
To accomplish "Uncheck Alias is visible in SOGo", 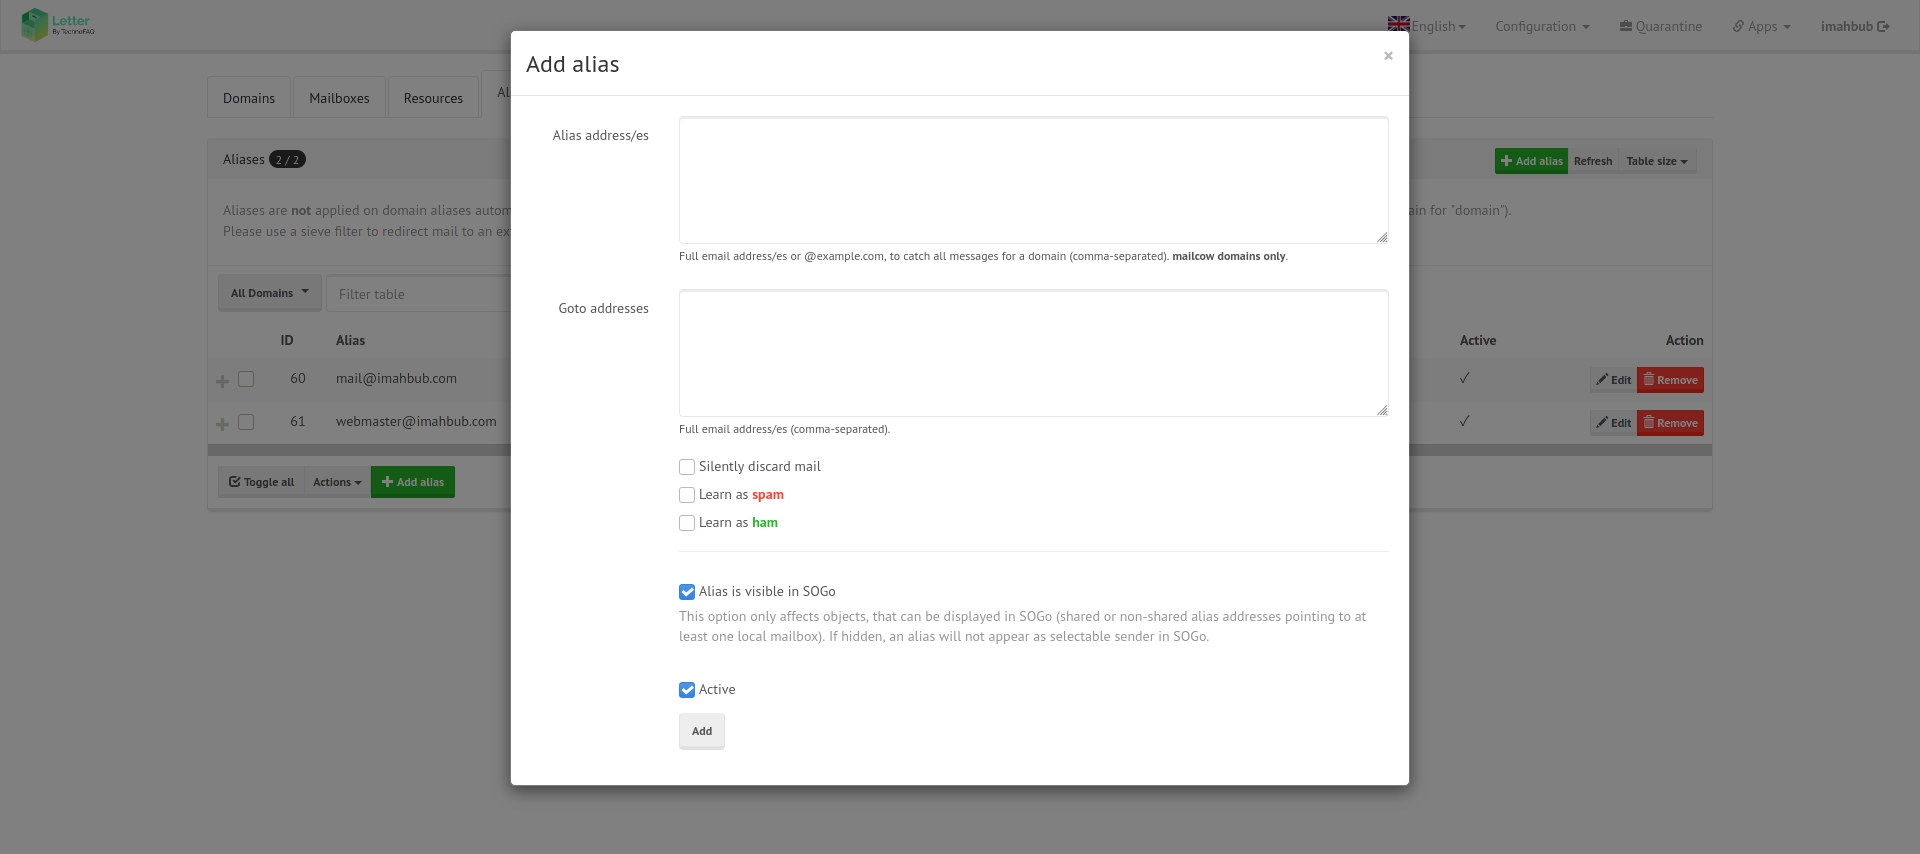I will point(687,592).
